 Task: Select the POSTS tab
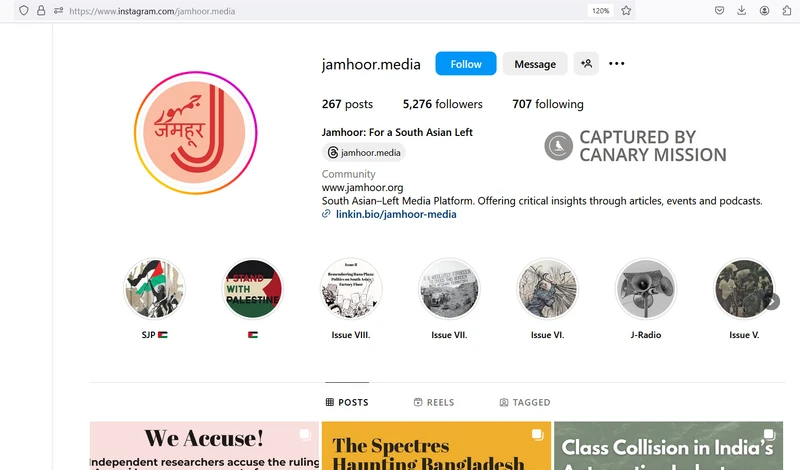[347, 402]
